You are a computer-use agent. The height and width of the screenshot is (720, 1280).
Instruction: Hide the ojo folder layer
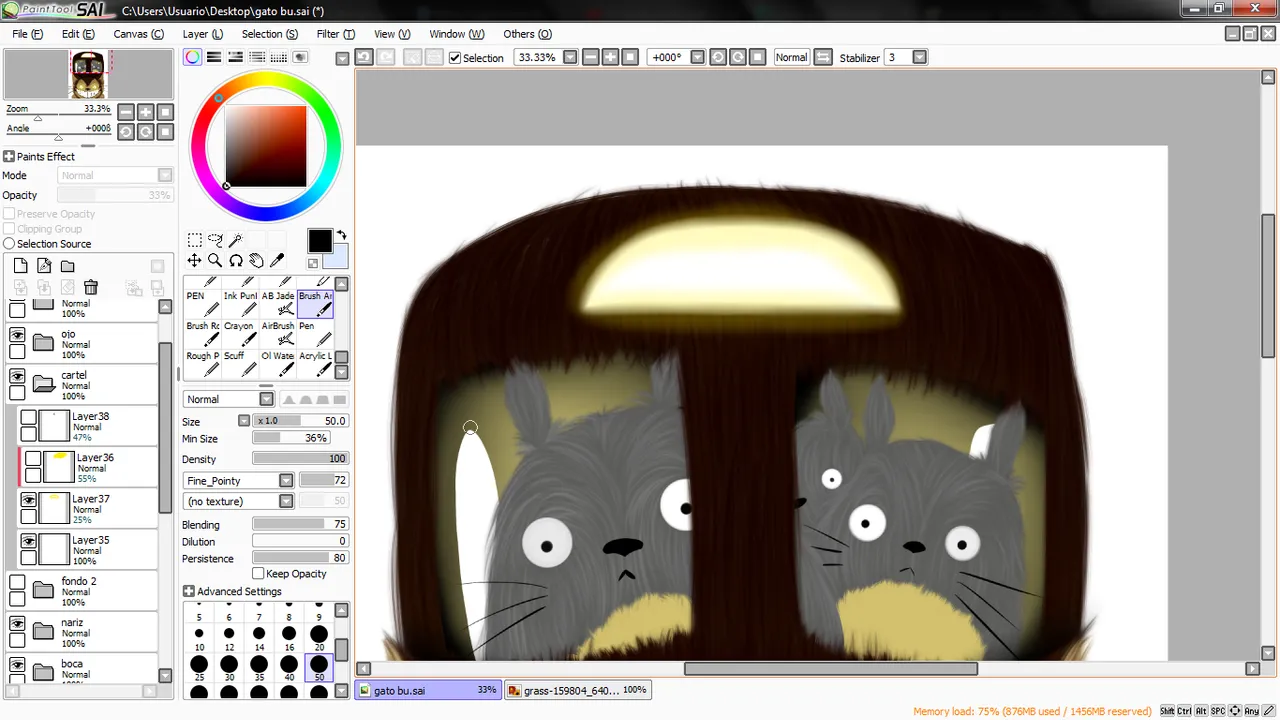pos(17,336)
